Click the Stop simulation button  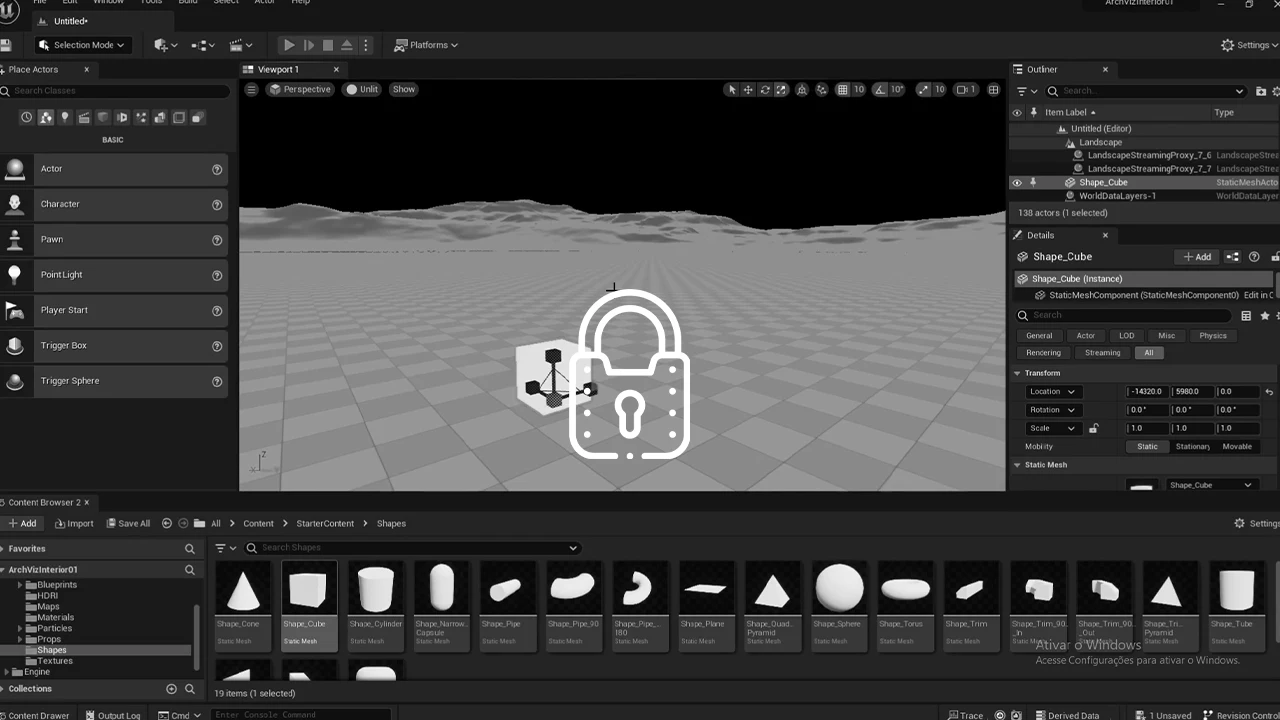tap(327, 45)
